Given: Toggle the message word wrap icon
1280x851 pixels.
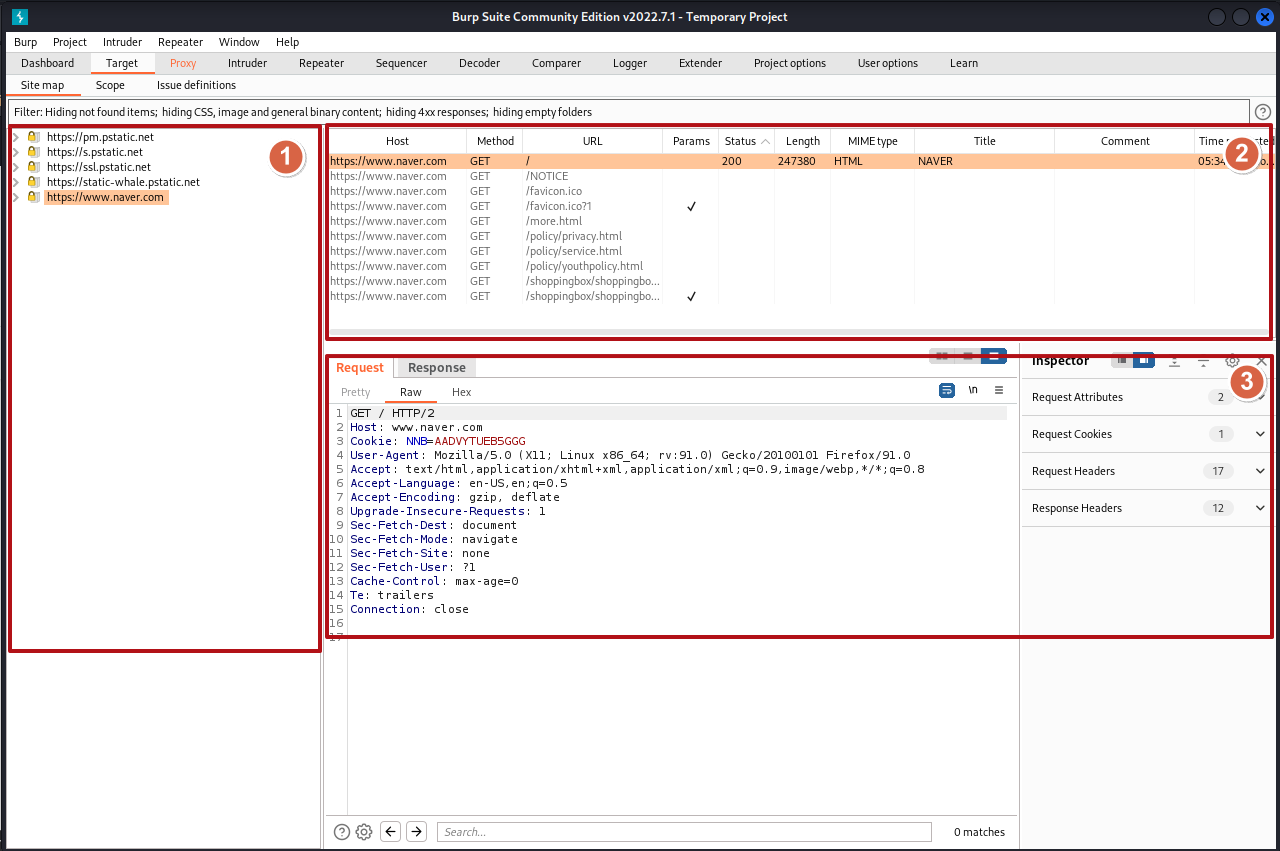Looking at the screenshot, I should coord(947,391).
